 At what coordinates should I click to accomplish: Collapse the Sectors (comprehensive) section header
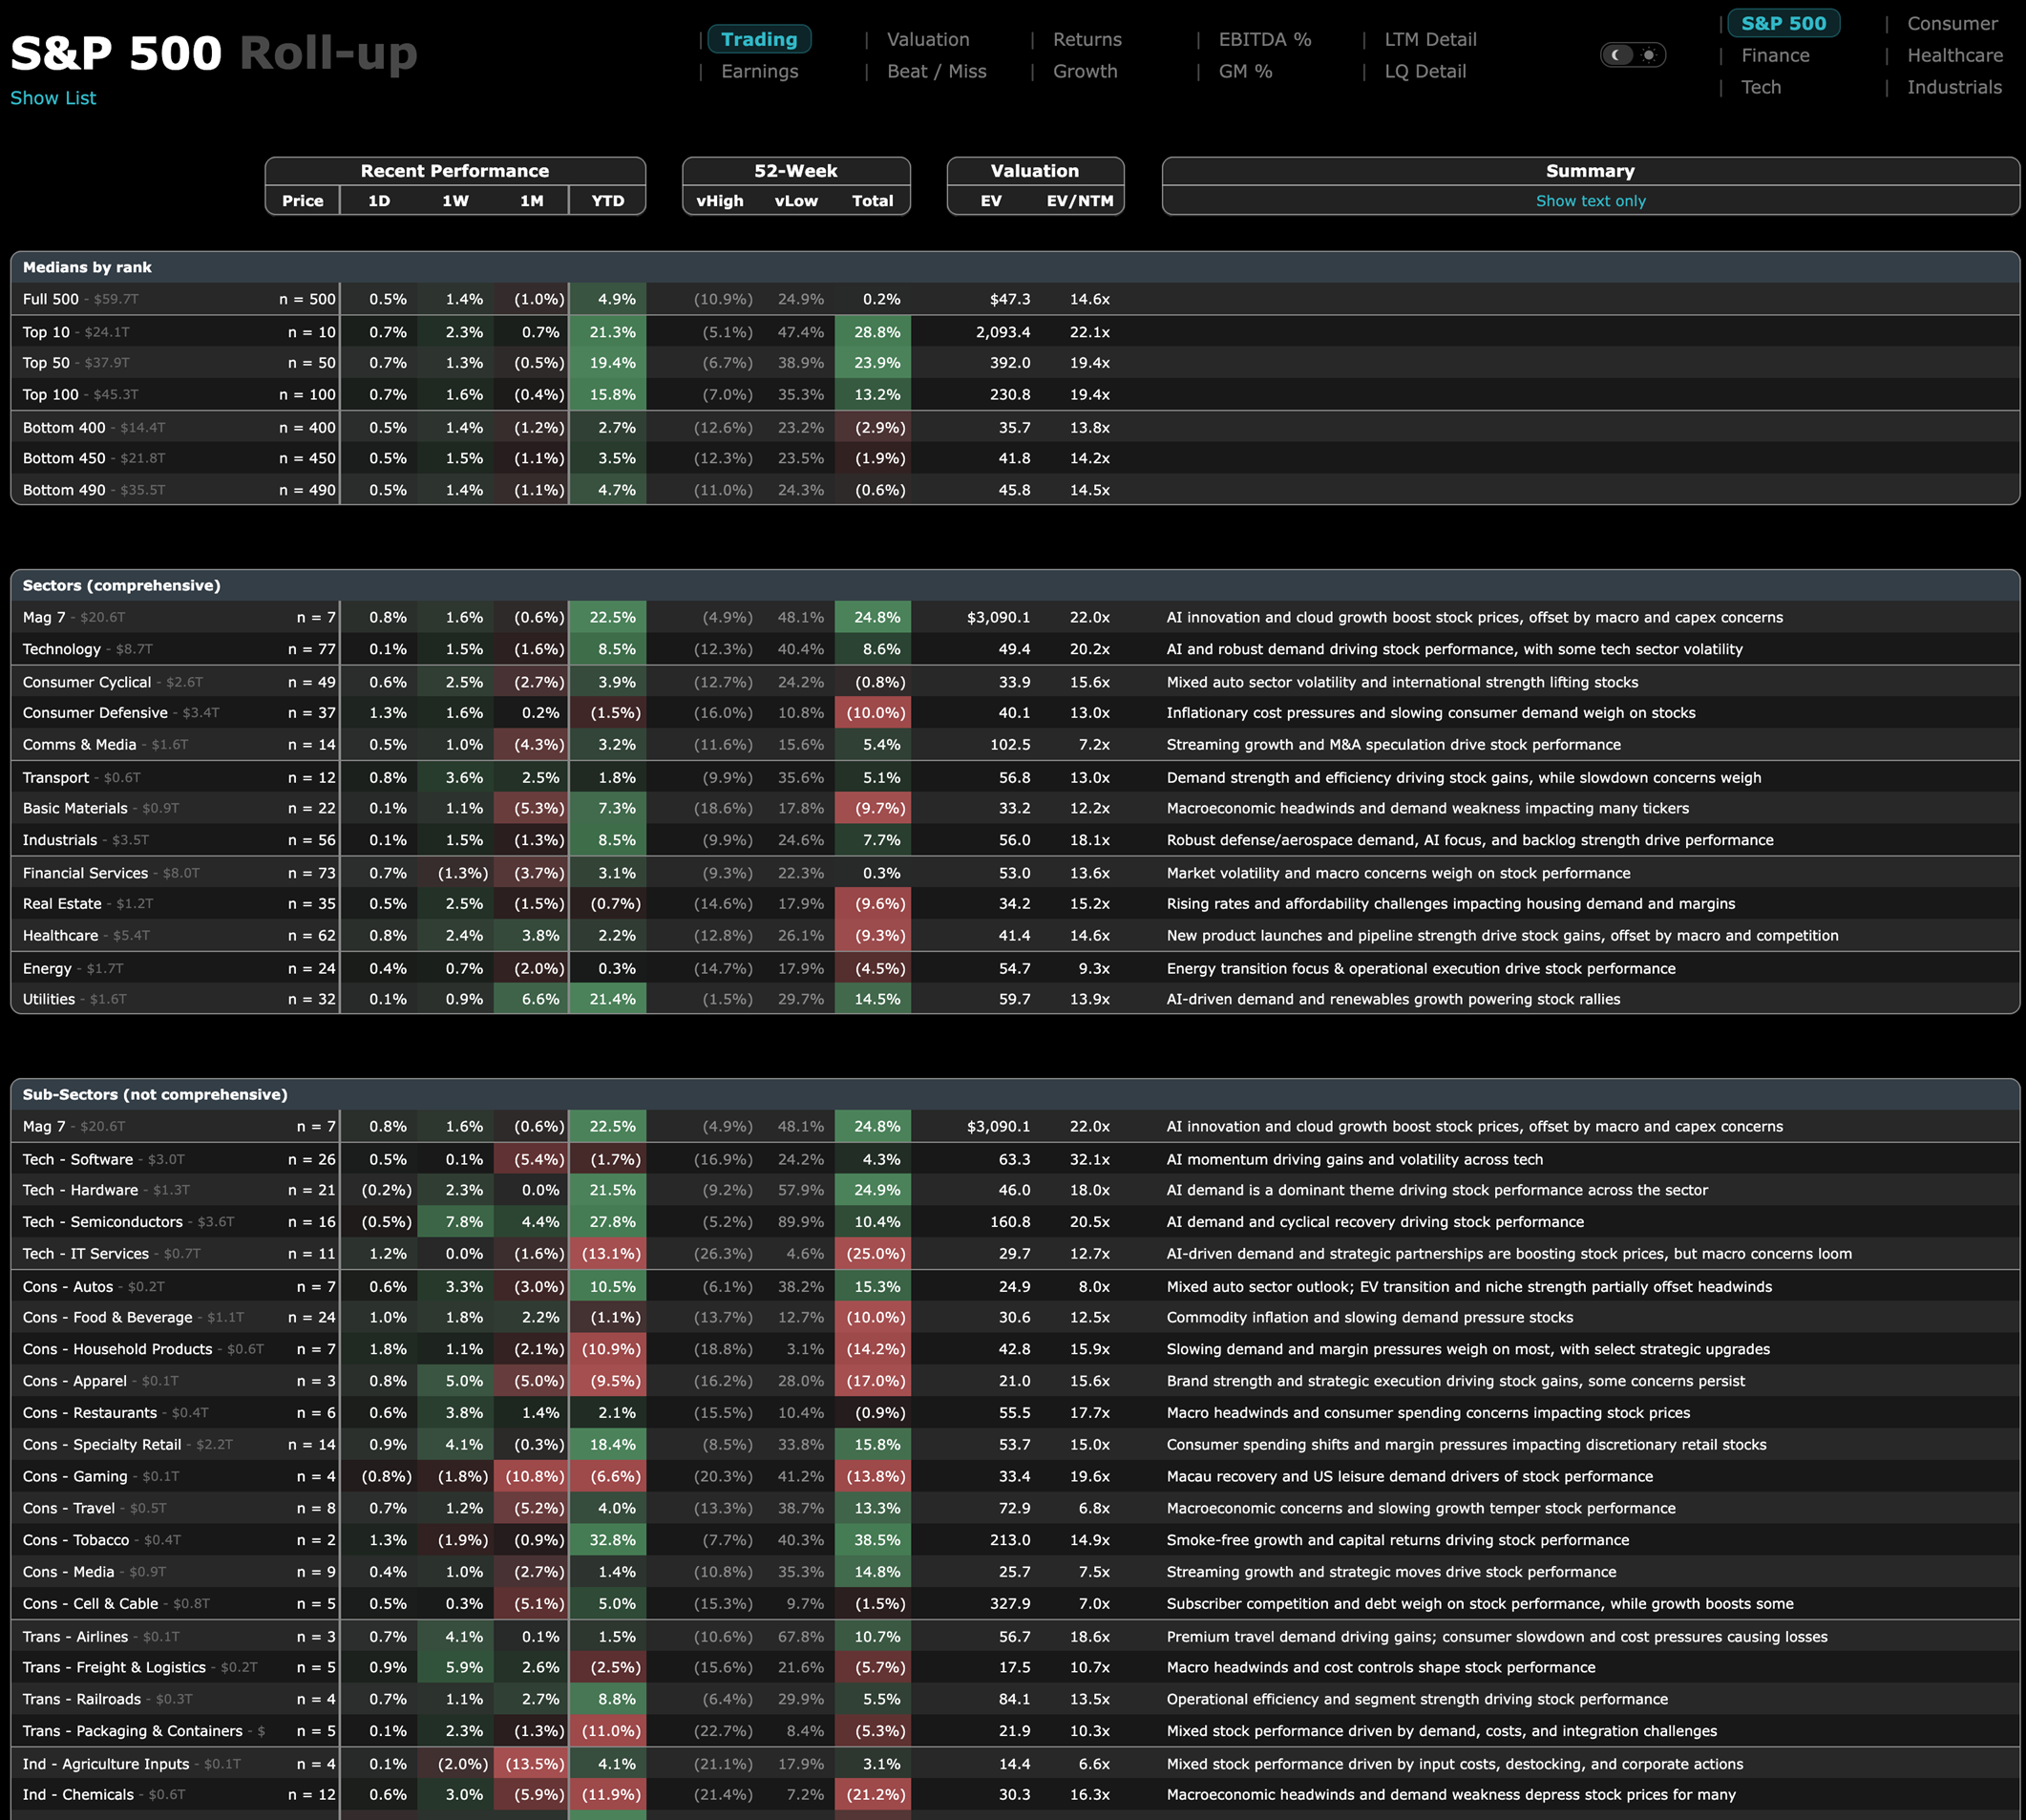tap(121, 586)
